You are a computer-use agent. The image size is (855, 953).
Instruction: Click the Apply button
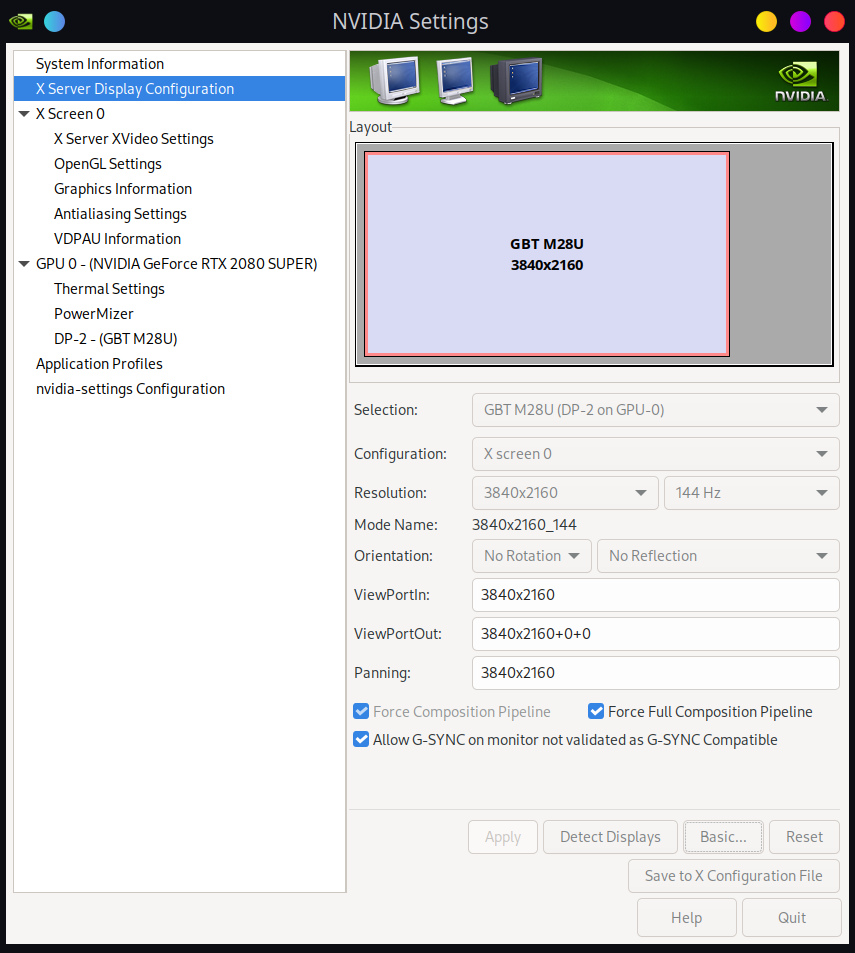[x=503, y=837]
